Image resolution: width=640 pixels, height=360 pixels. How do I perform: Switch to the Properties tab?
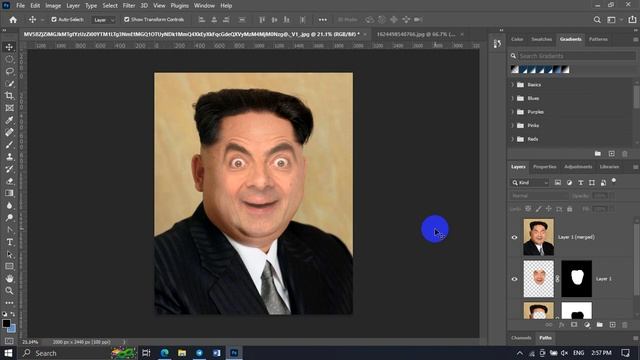point(544,167)
